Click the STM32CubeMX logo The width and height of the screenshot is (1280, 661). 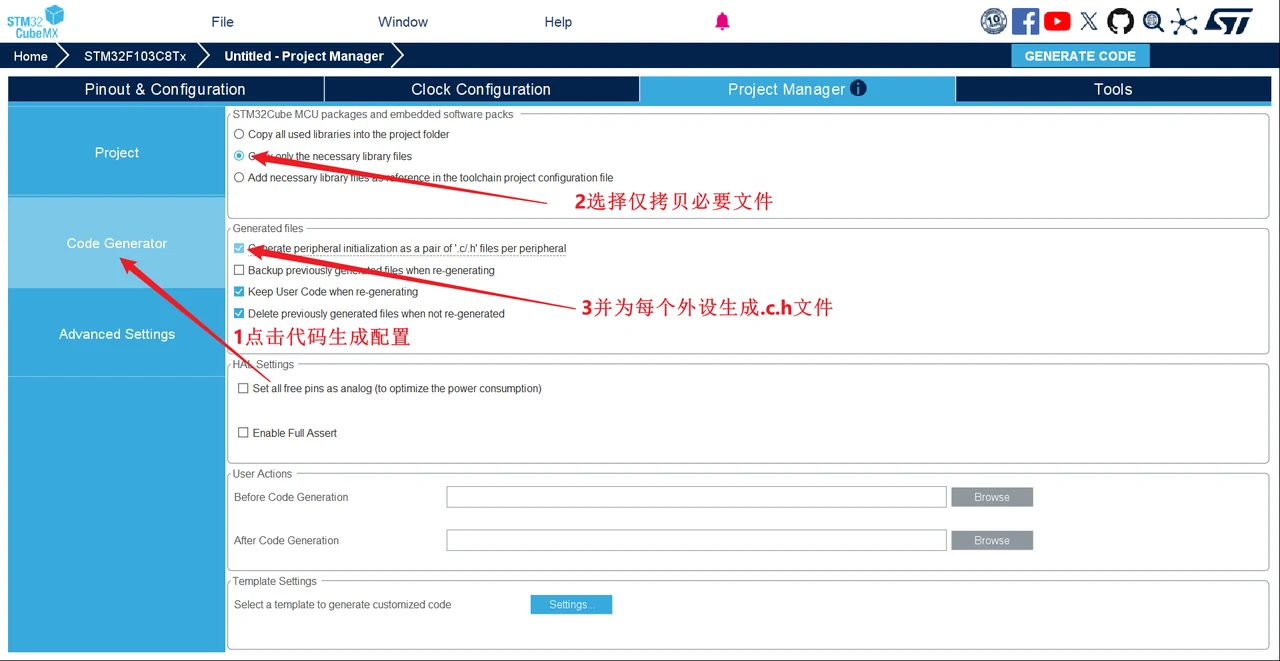[x=35, y=21]
